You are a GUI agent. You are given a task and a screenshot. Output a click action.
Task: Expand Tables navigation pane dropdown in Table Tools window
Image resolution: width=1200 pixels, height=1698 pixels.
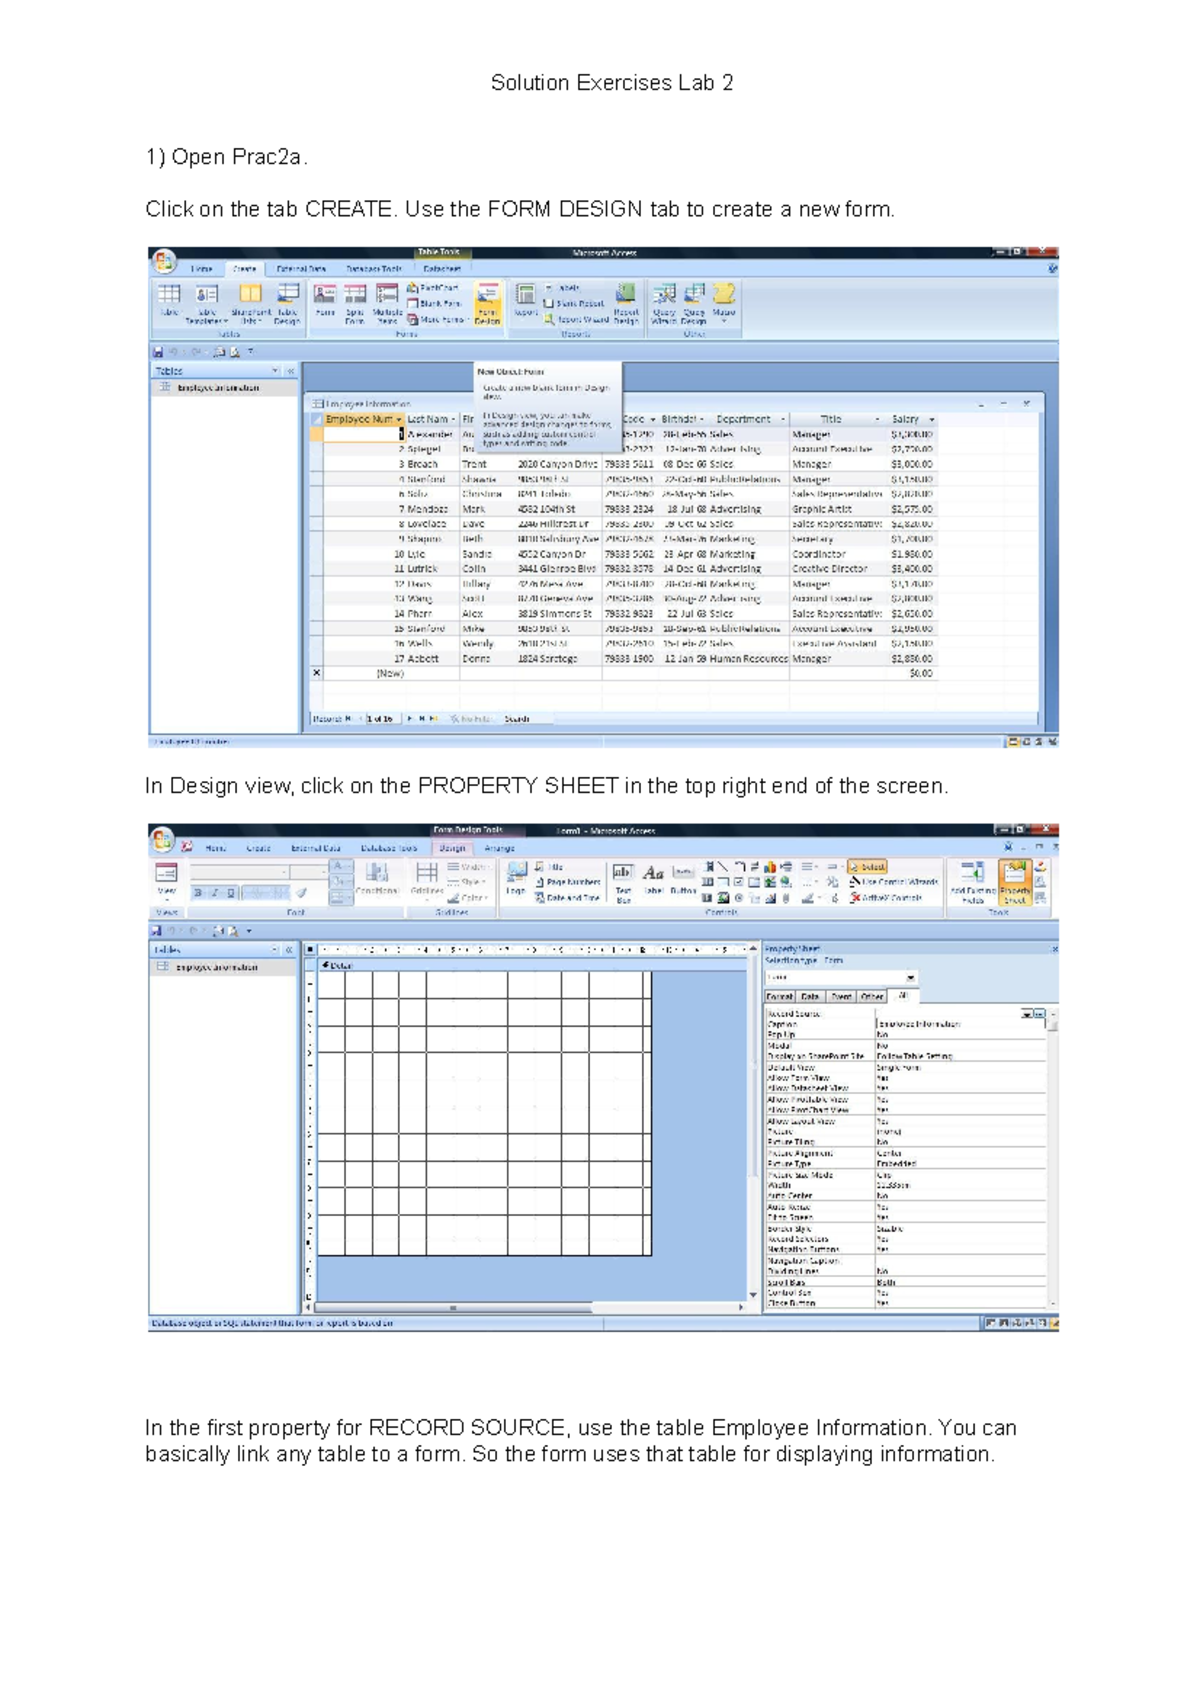[x=275, y=371]
